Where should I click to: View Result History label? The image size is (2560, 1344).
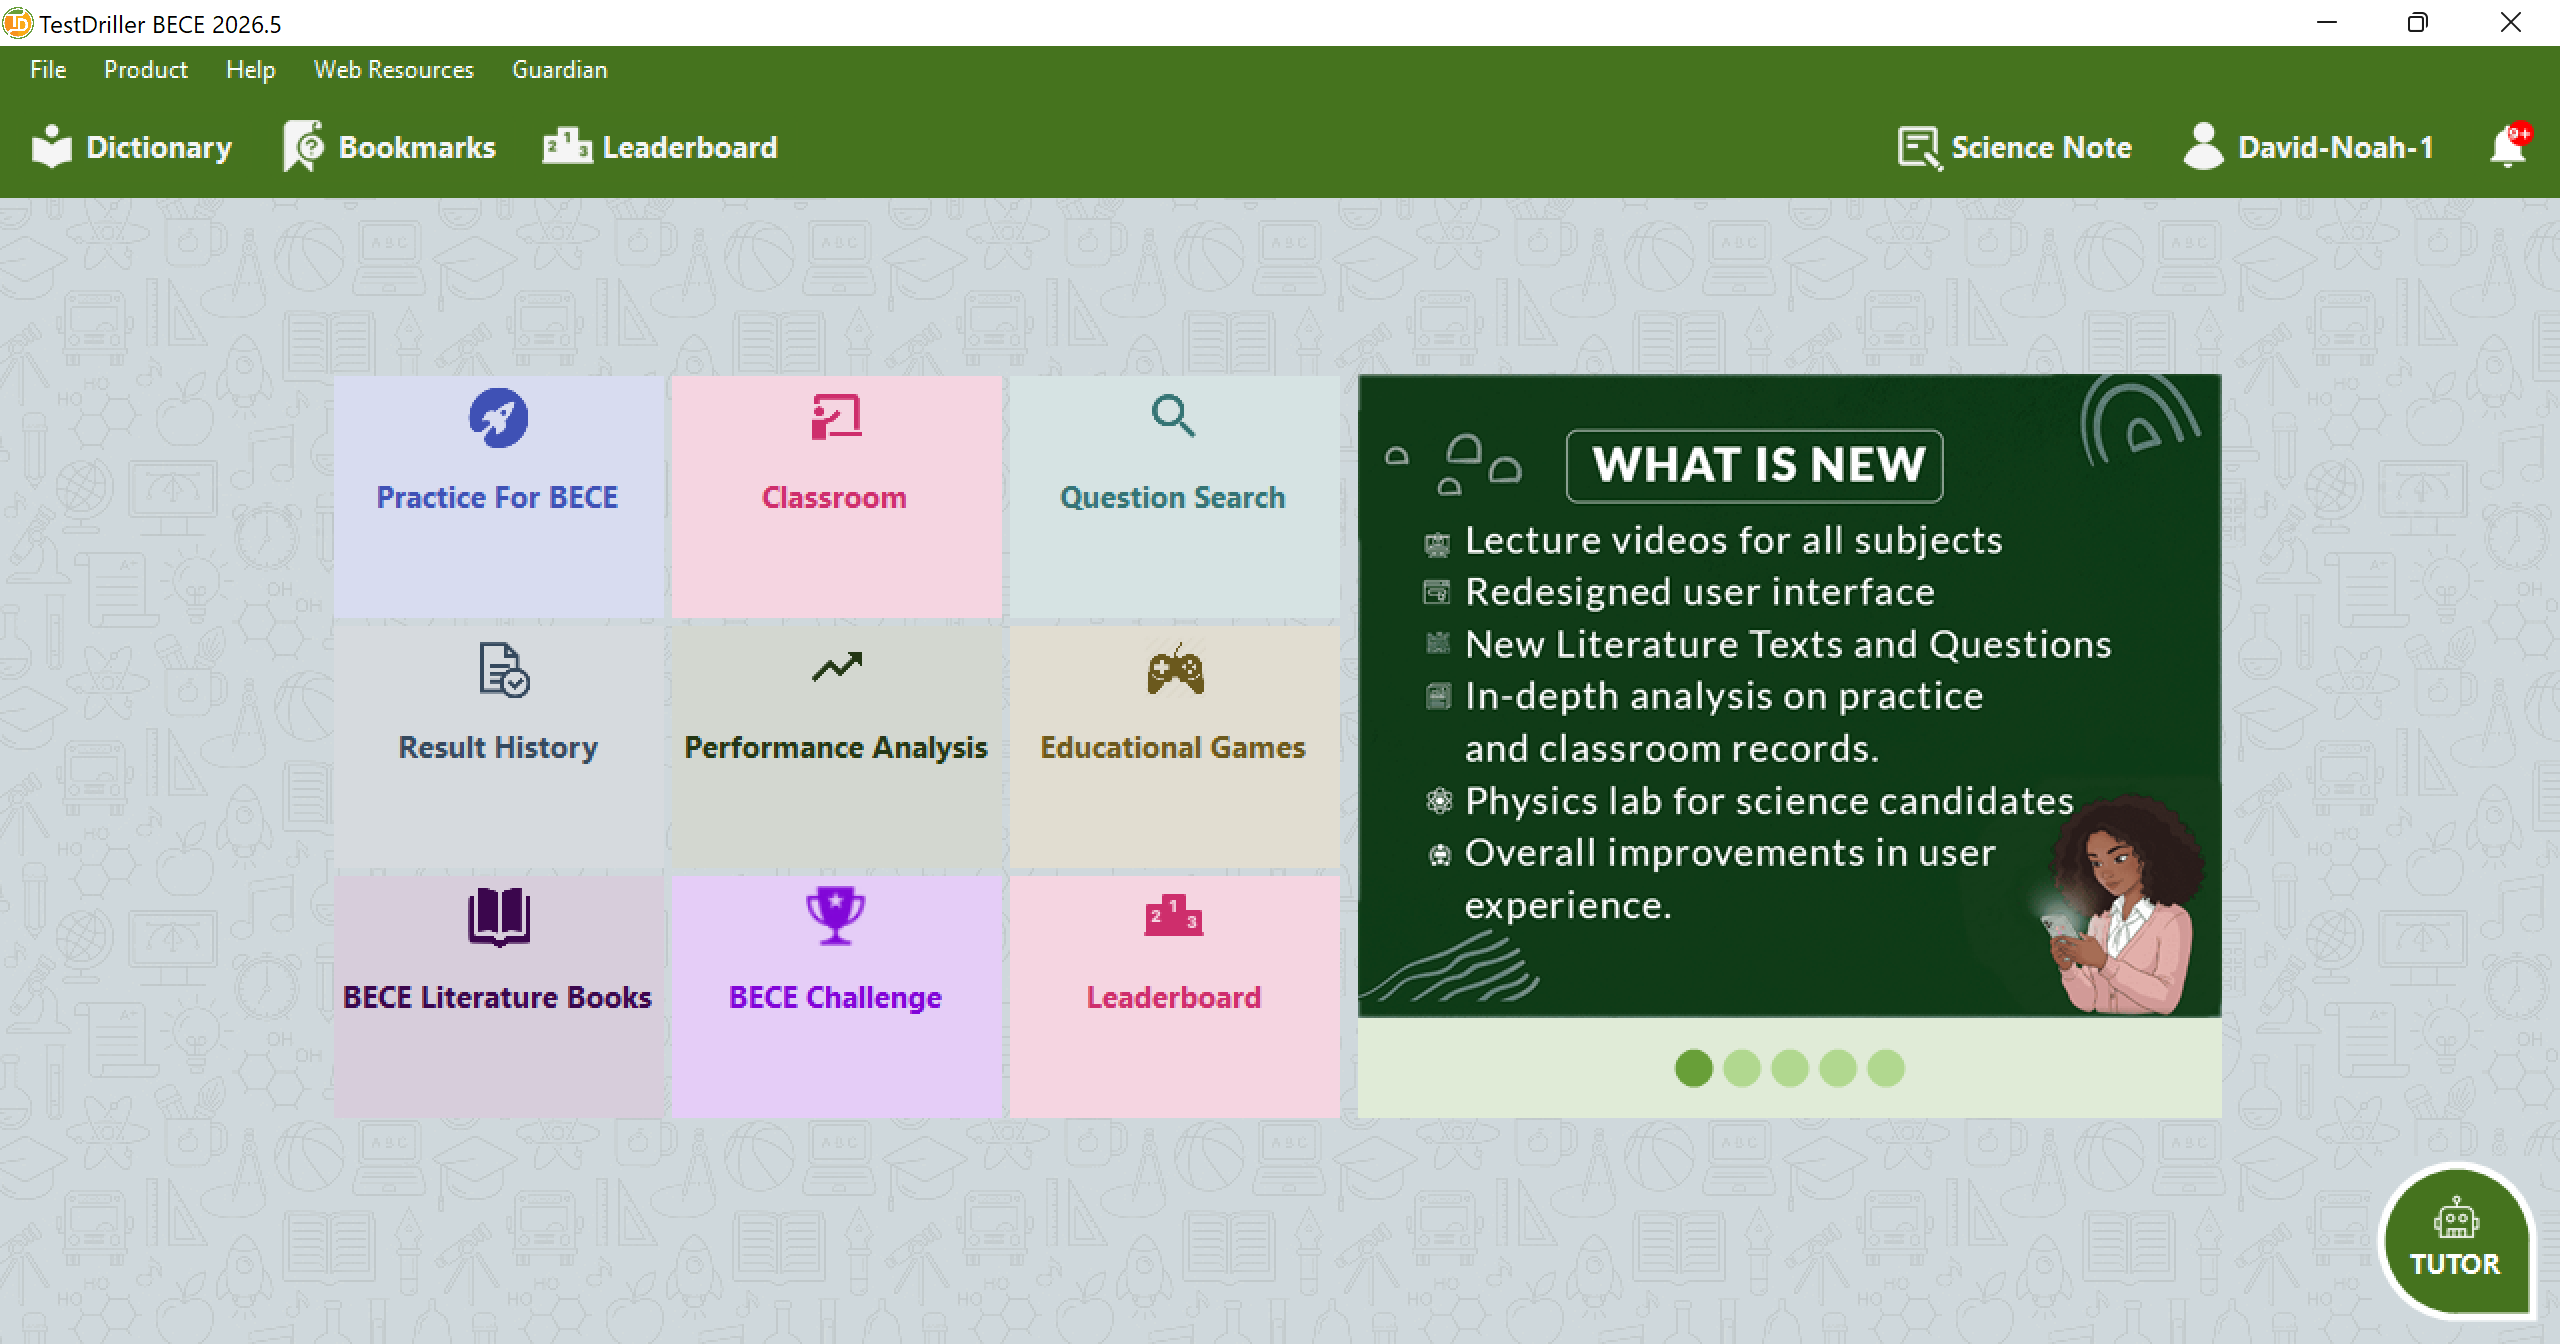(x=498, y=747)
